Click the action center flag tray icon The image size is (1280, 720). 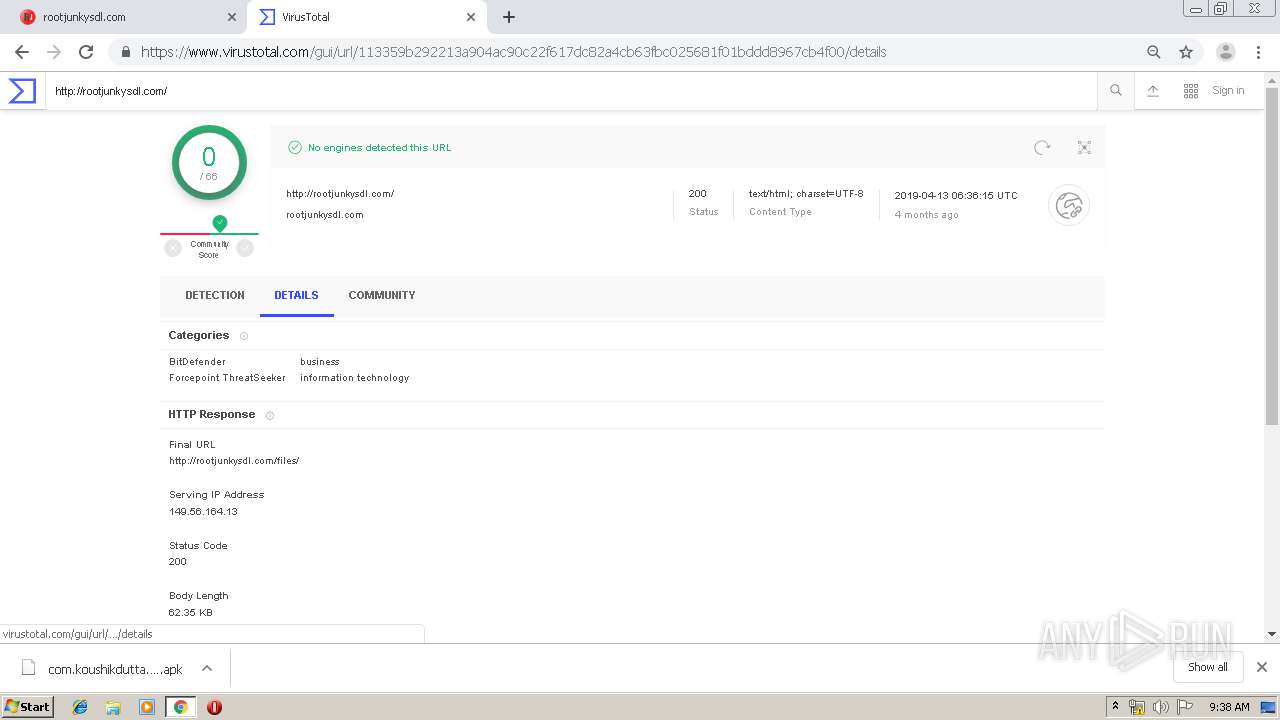tap(1185, 707)
